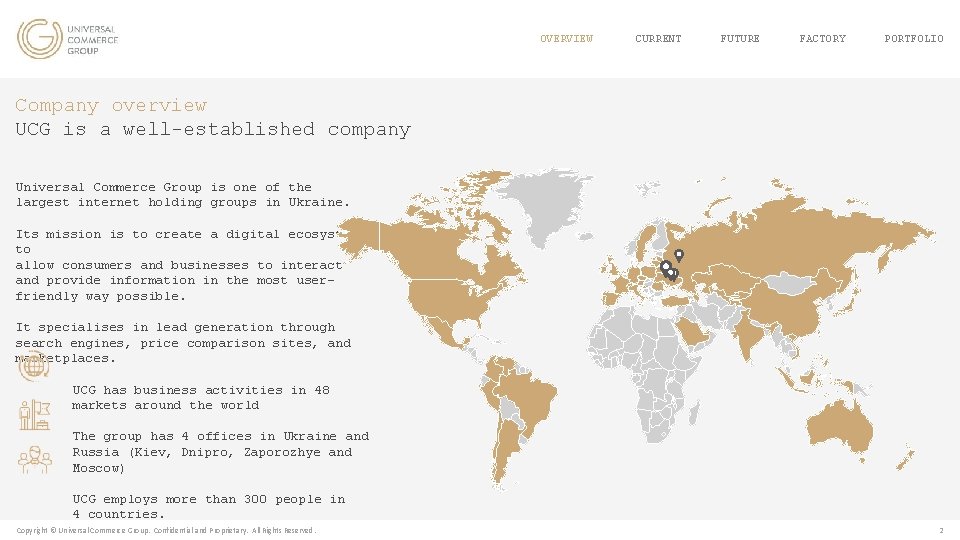960x540 pixels.
Task: Click the group of employees icon
Action: pos(35,459)
